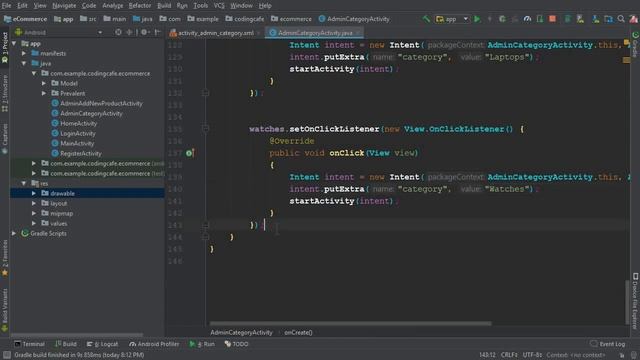Click the scroll from source target icon
640x360 pixels.
point(118,32)
